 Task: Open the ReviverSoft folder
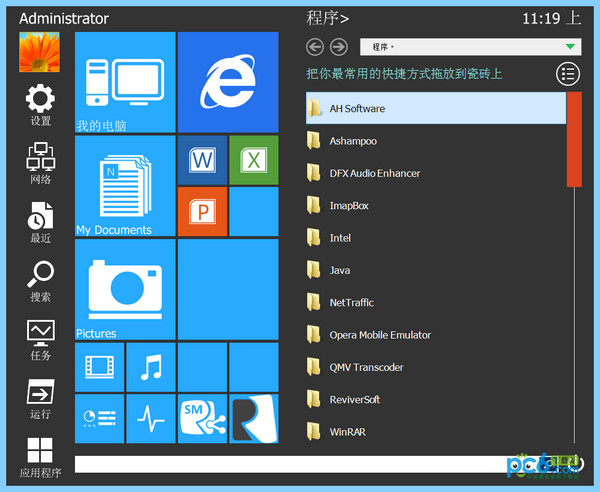pyautogui.click(x=436, y=399)
